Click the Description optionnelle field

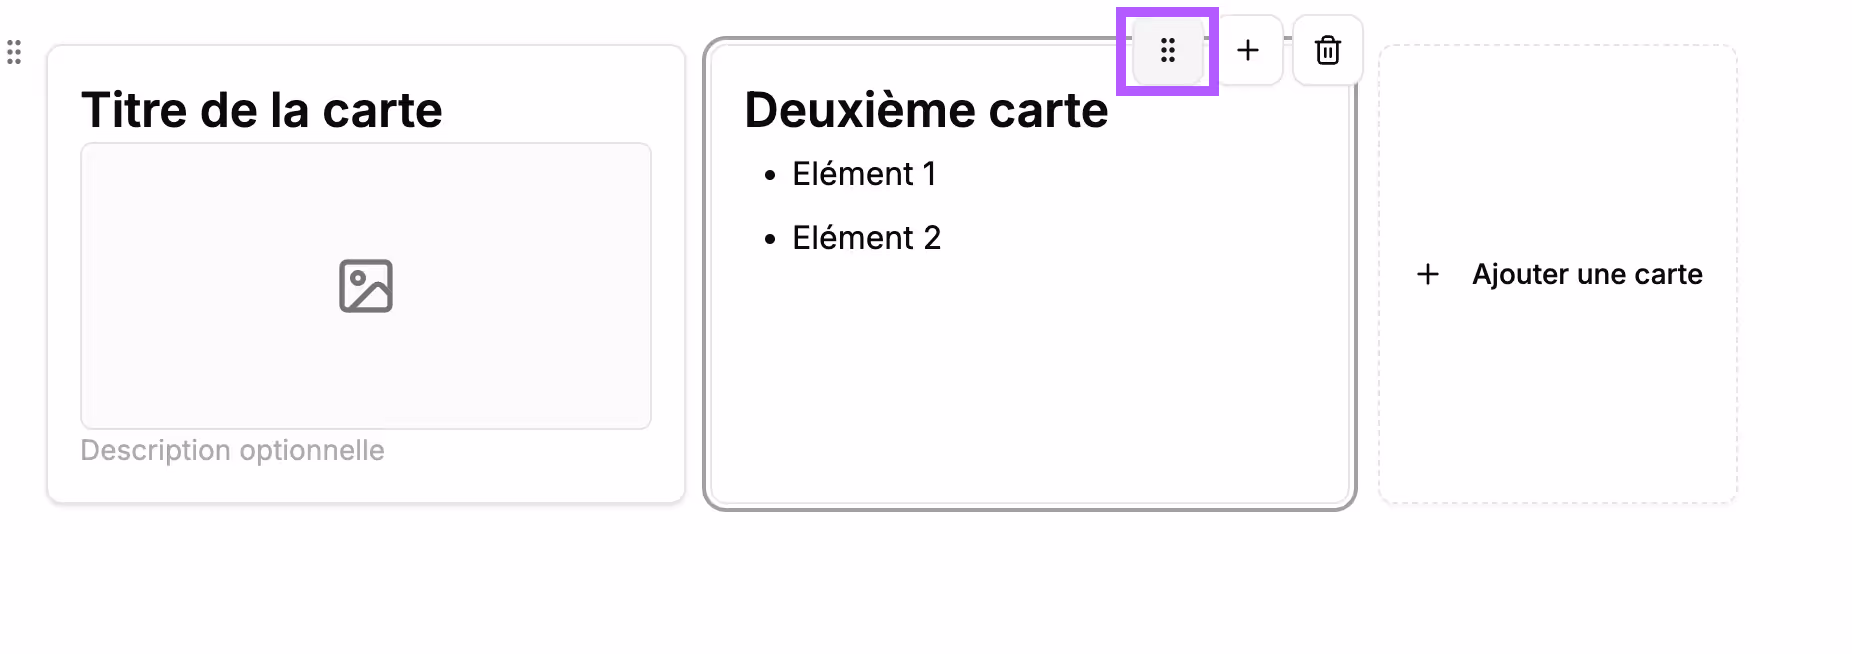pyautogui.click(x=232, y=450)
